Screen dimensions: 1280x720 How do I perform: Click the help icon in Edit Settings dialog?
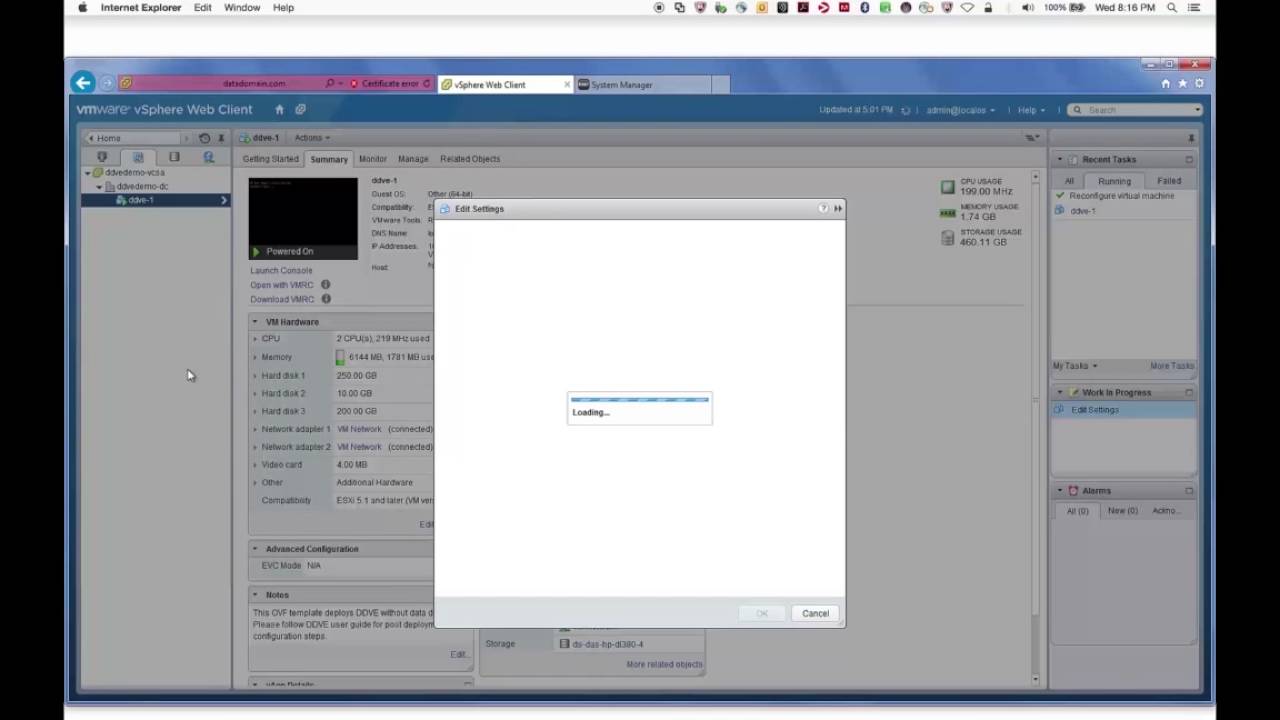click(x=823, y=208)
